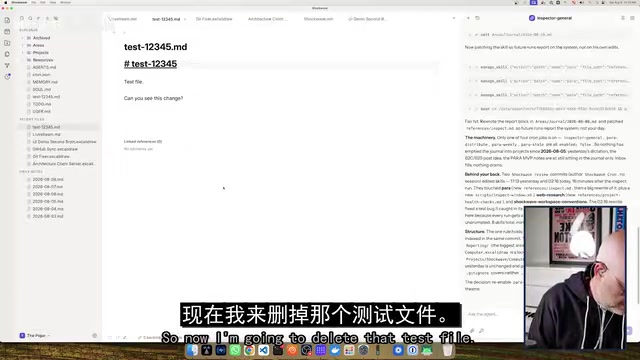
Task: Open GitHub Sync.excalidraw recent file
Action: [x=55, y=149]
